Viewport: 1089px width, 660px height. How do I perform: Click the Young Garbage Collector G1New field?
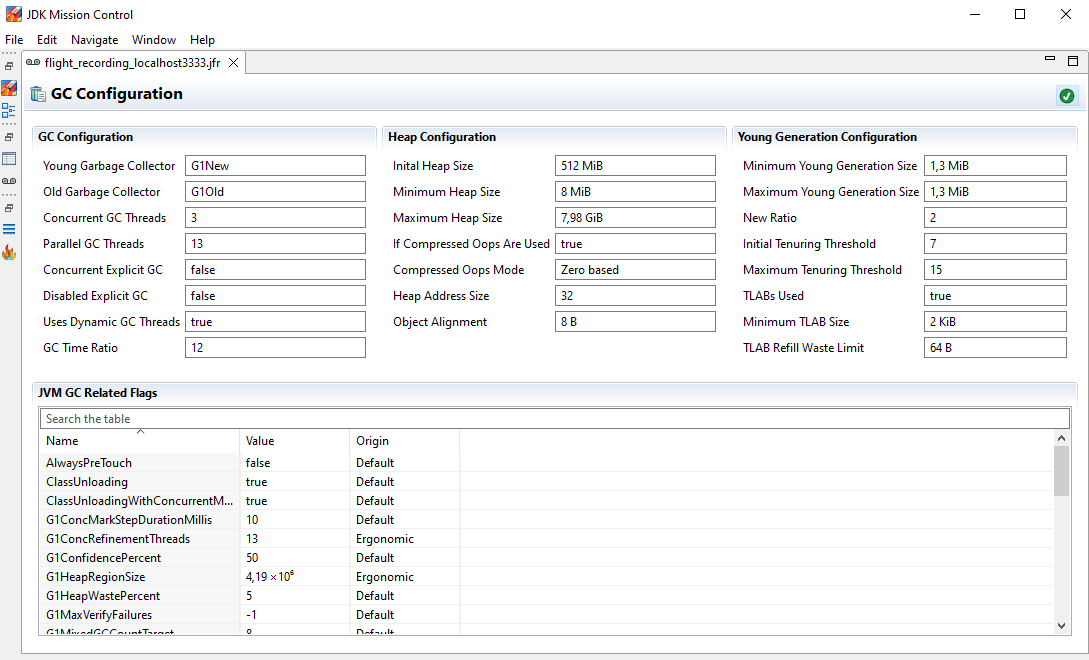point(275,165)
